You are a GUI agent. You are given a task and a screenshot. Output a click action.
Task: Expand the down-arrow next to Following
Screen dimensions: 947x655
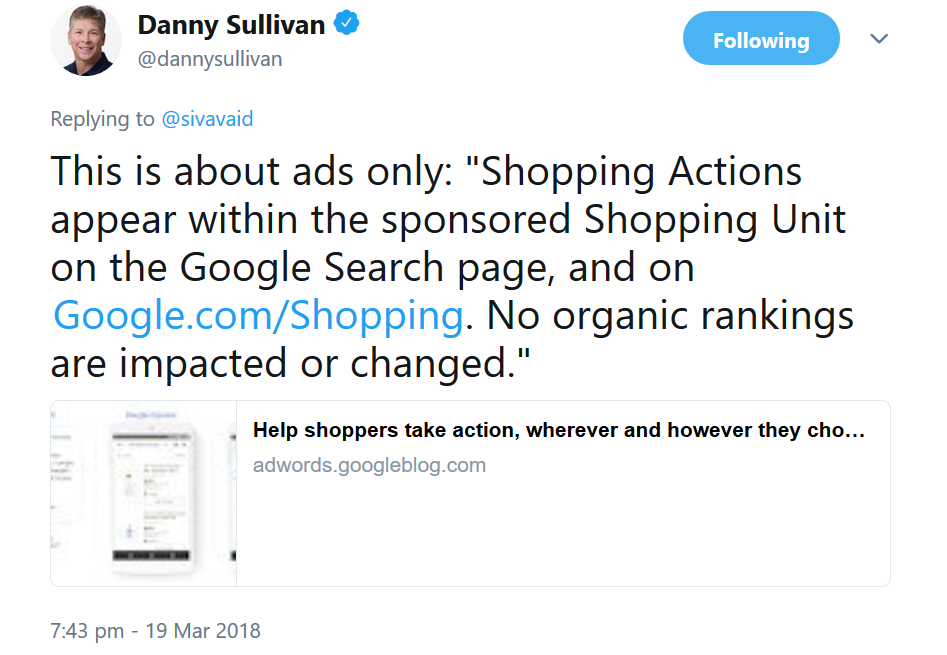(x=878, y=38)
